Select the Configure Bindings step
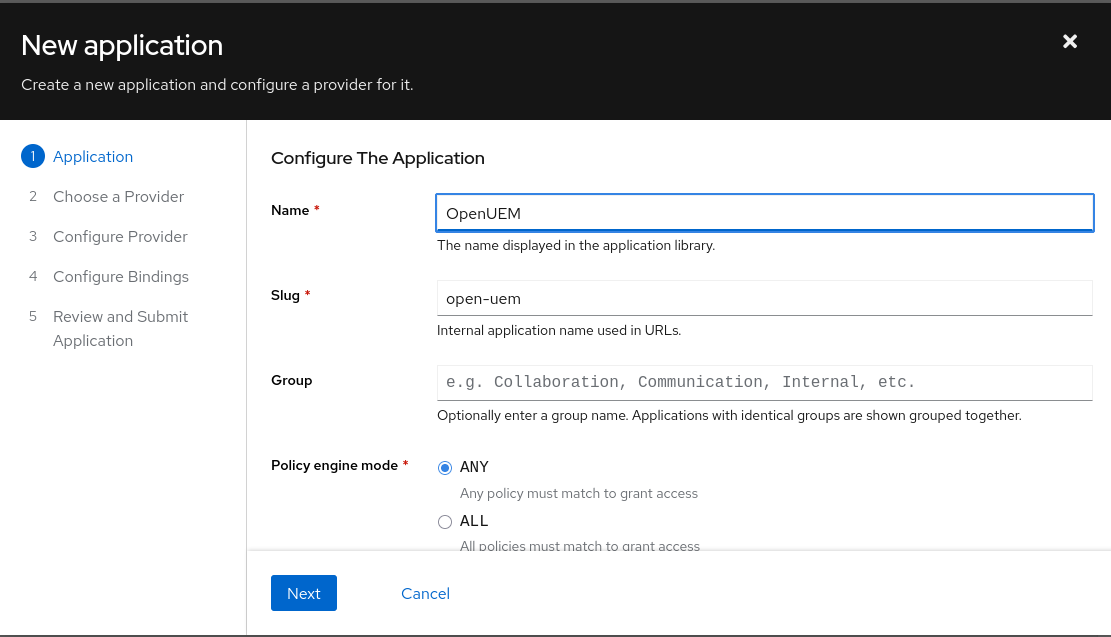The width and height of the screenshot is (1111, 637). 120,276
